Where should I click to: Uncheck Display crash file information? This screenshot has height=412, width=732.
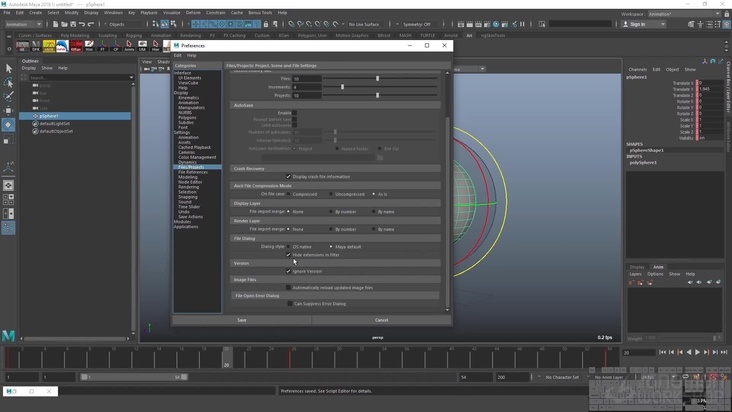[289, 177]
